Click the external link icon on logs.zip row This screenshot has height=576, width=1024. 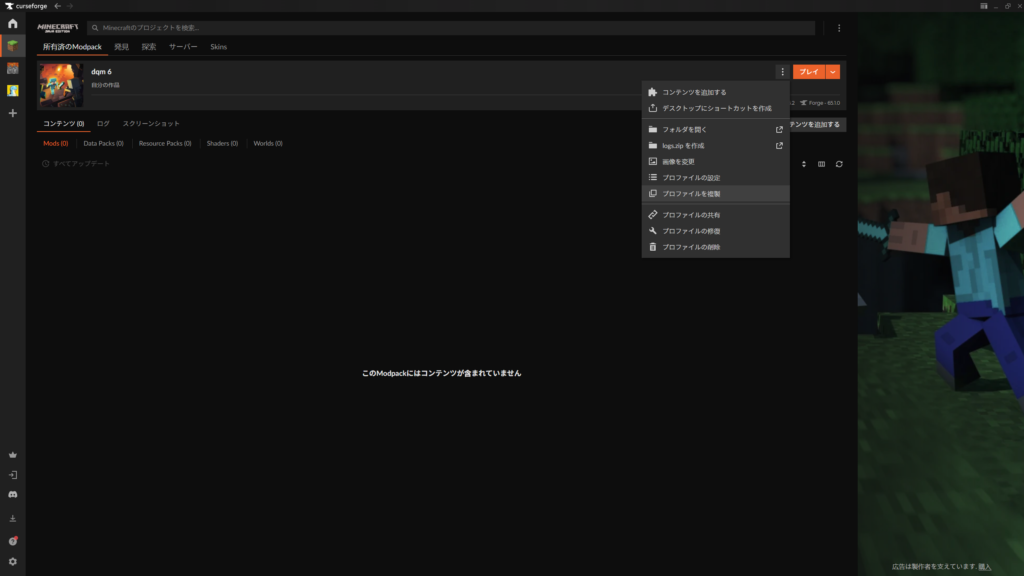(779, 146)
